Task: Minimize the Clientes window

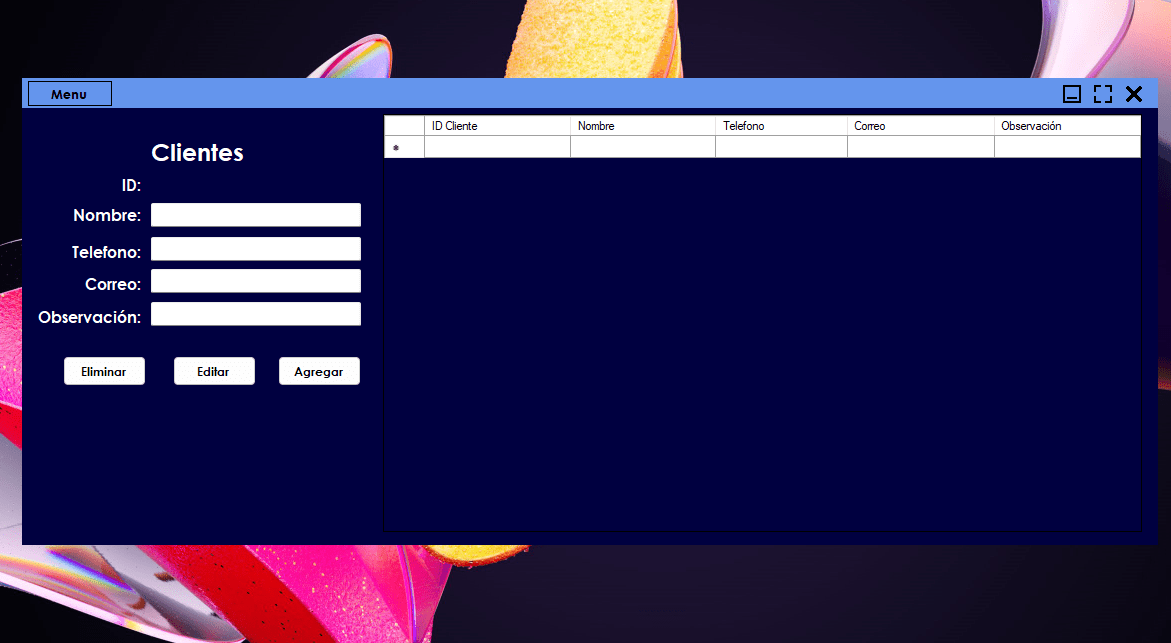Action: pos(1072,94)
